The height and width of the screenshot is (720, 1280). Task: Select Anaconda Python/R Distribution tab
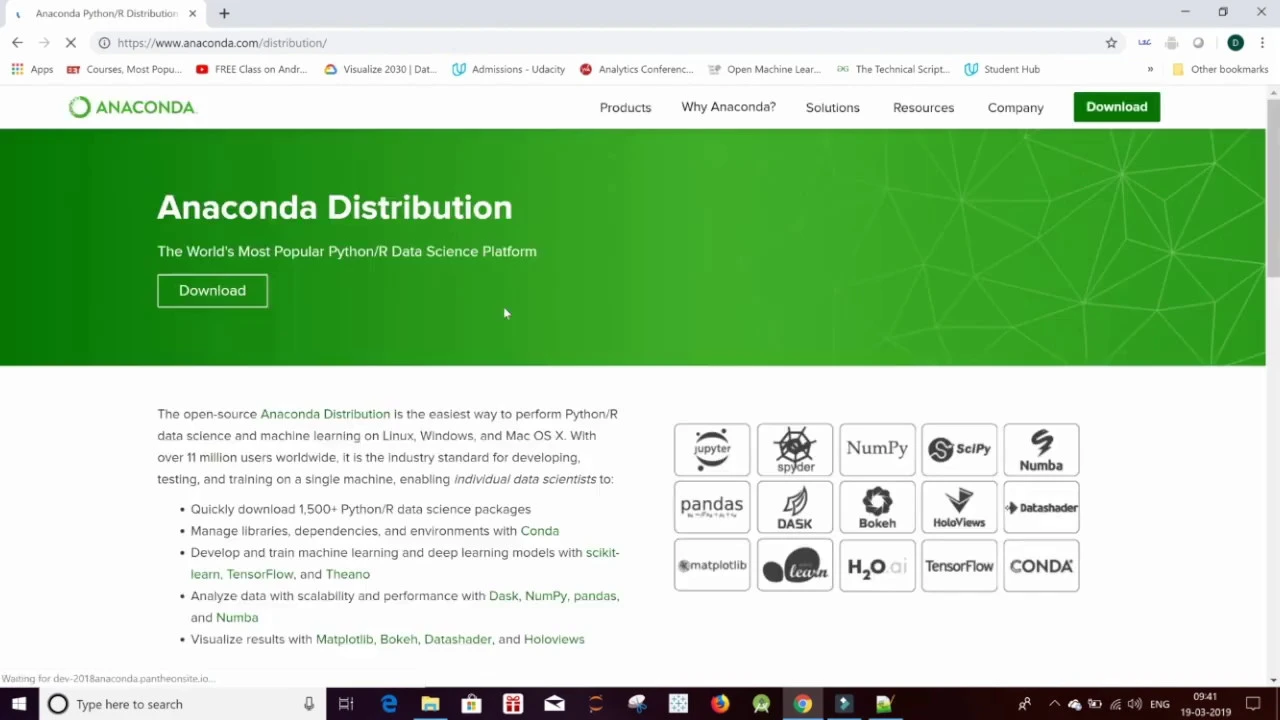[105, 13]
